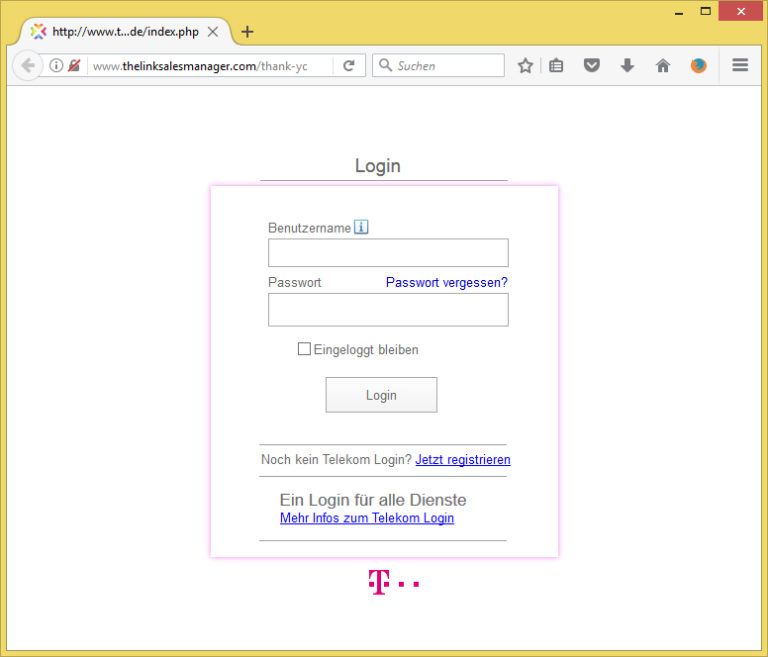Bookmark this page with the star icon
Image resolution: width=768 pixels, height=657 pixels.
pyautogui.click(x=525, y=65)
